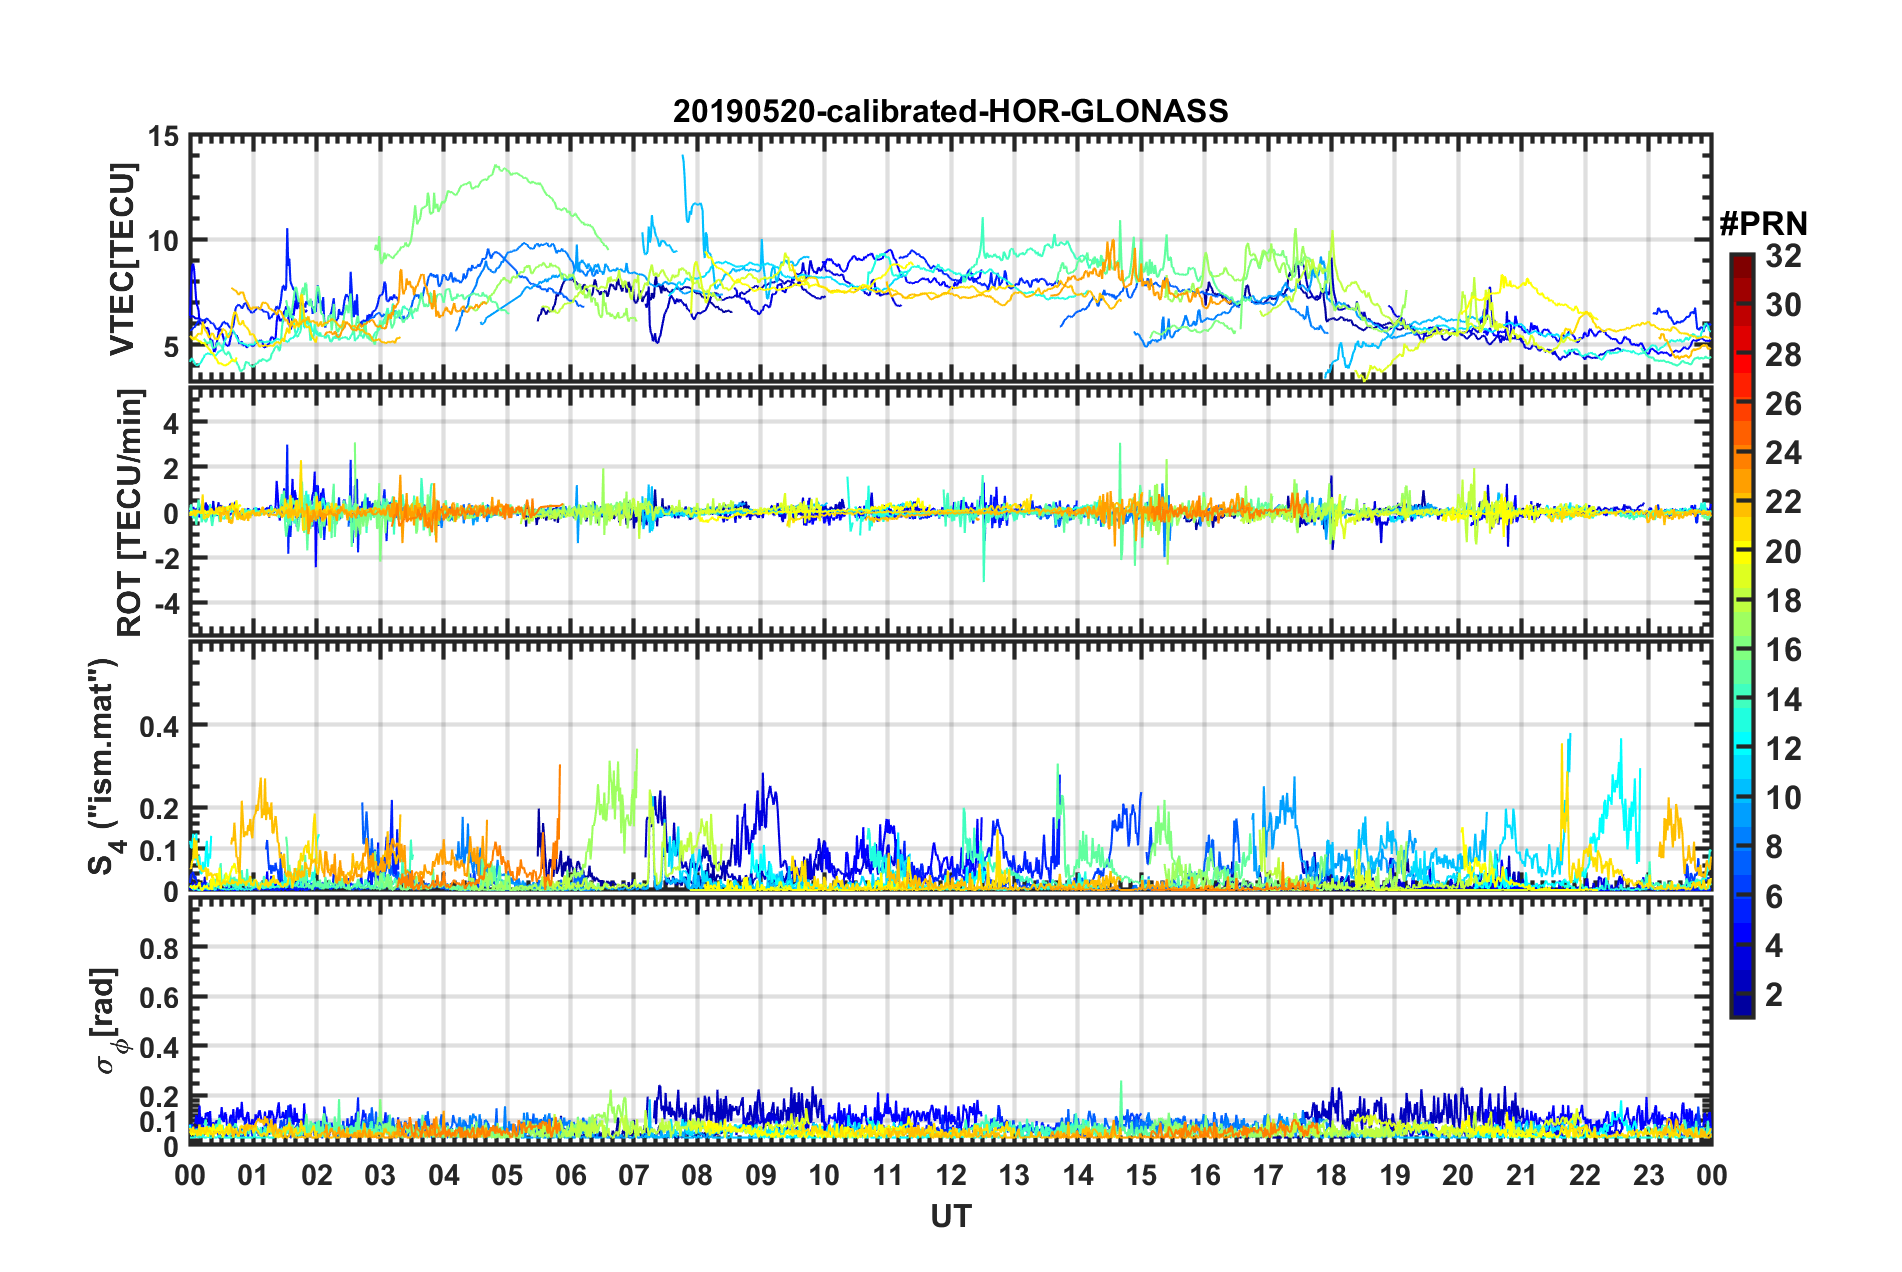The width and height of the screenshot is (1902, 1272).
Task: Click the UT hour tick label 13
Action: pos(1014,1175)
